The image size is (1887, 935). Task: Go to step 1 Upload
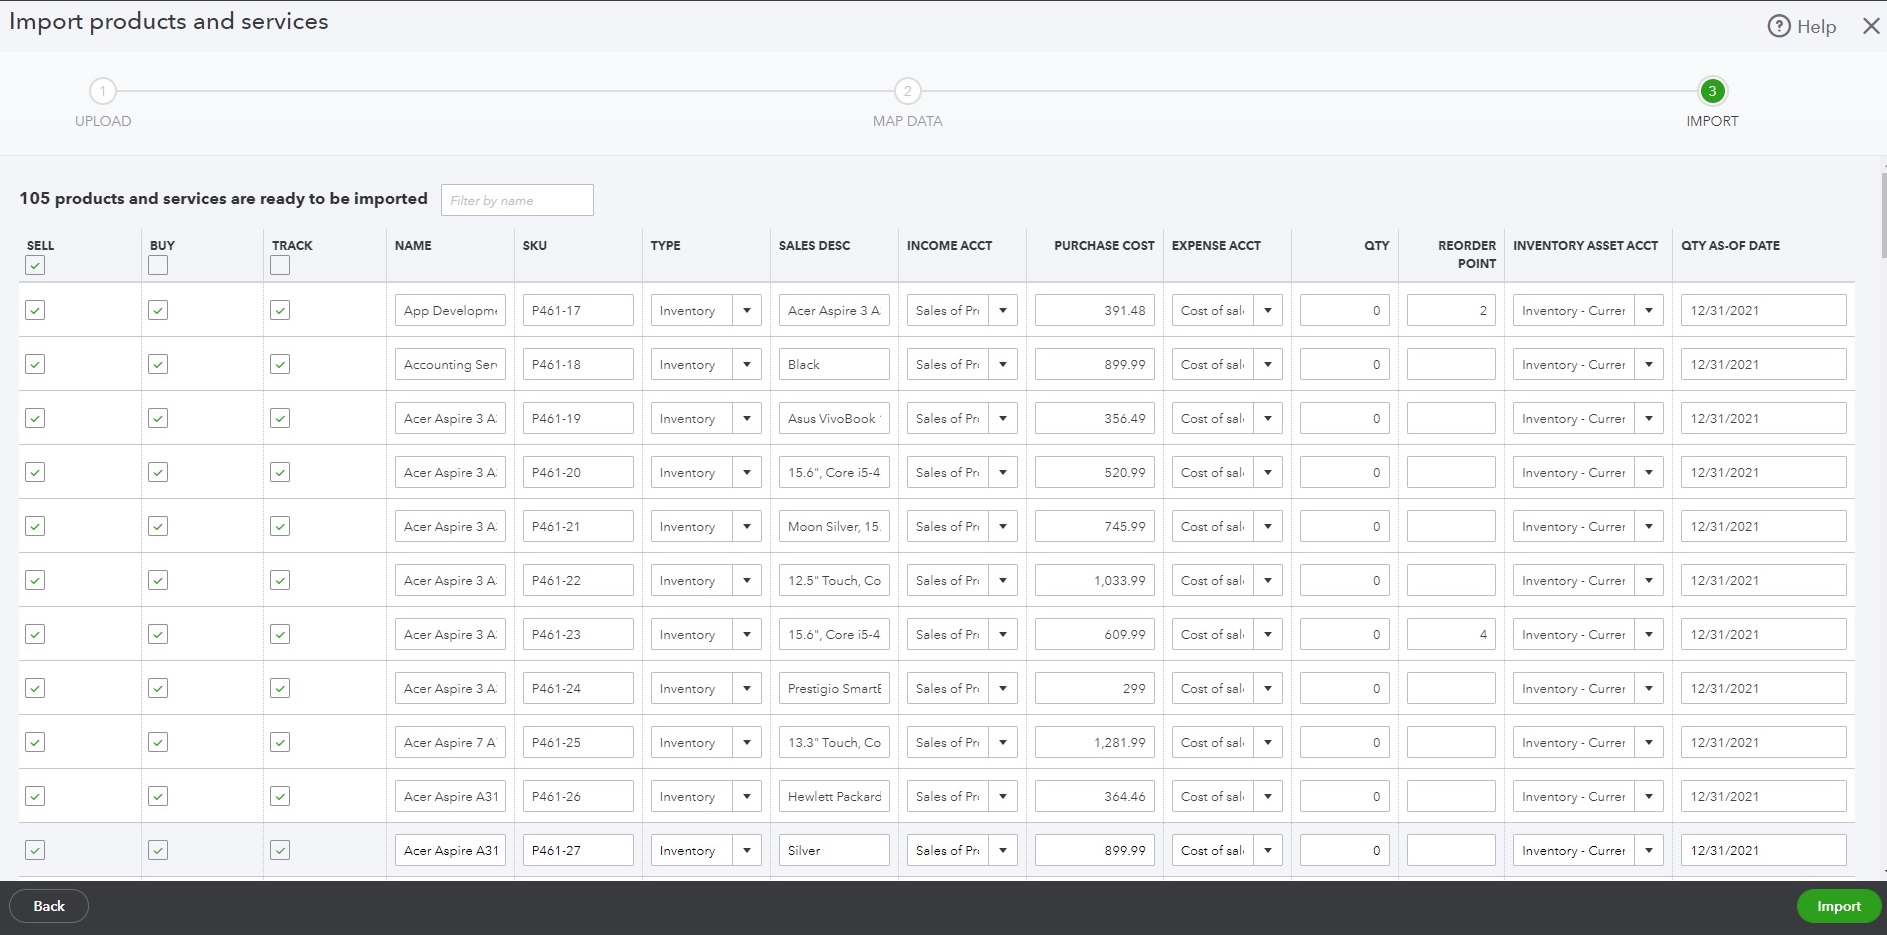click(x=103, y=91)
